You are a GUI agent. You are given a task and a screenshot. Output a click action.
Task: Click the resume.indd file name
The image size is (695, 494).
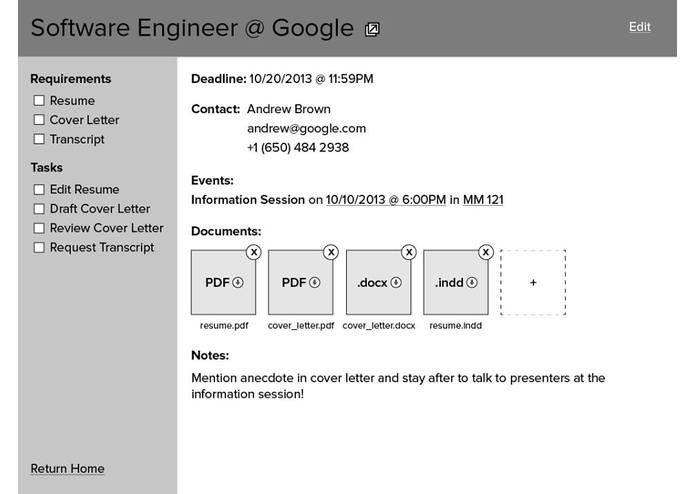click(455, 325)
